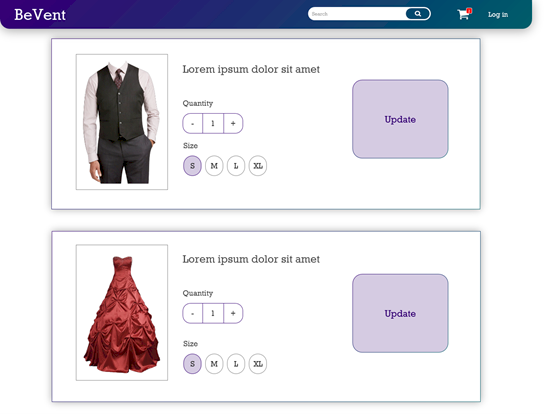Focus the Search input field
Image resolution: width=548 pixels, height=414 pixels.
click(x=357, y=14)
